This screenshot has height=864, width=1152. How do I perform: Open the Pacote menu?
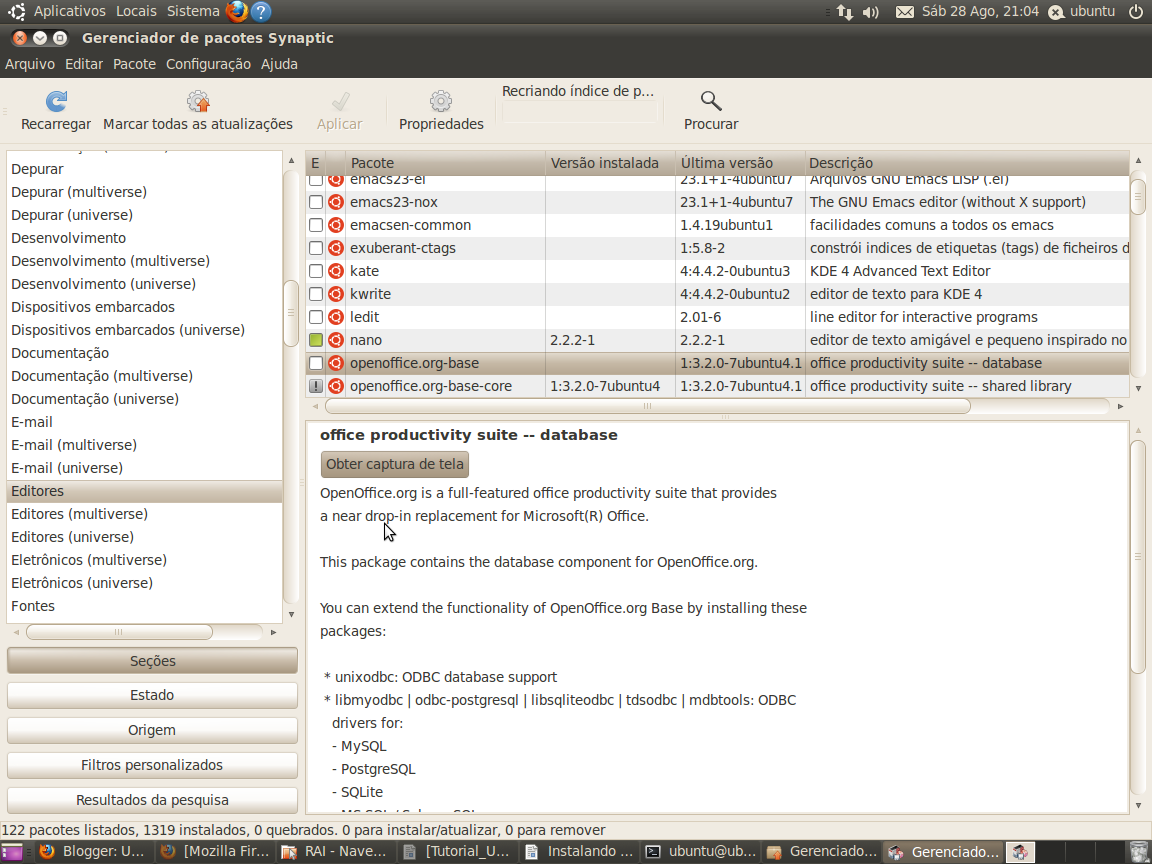134,64
